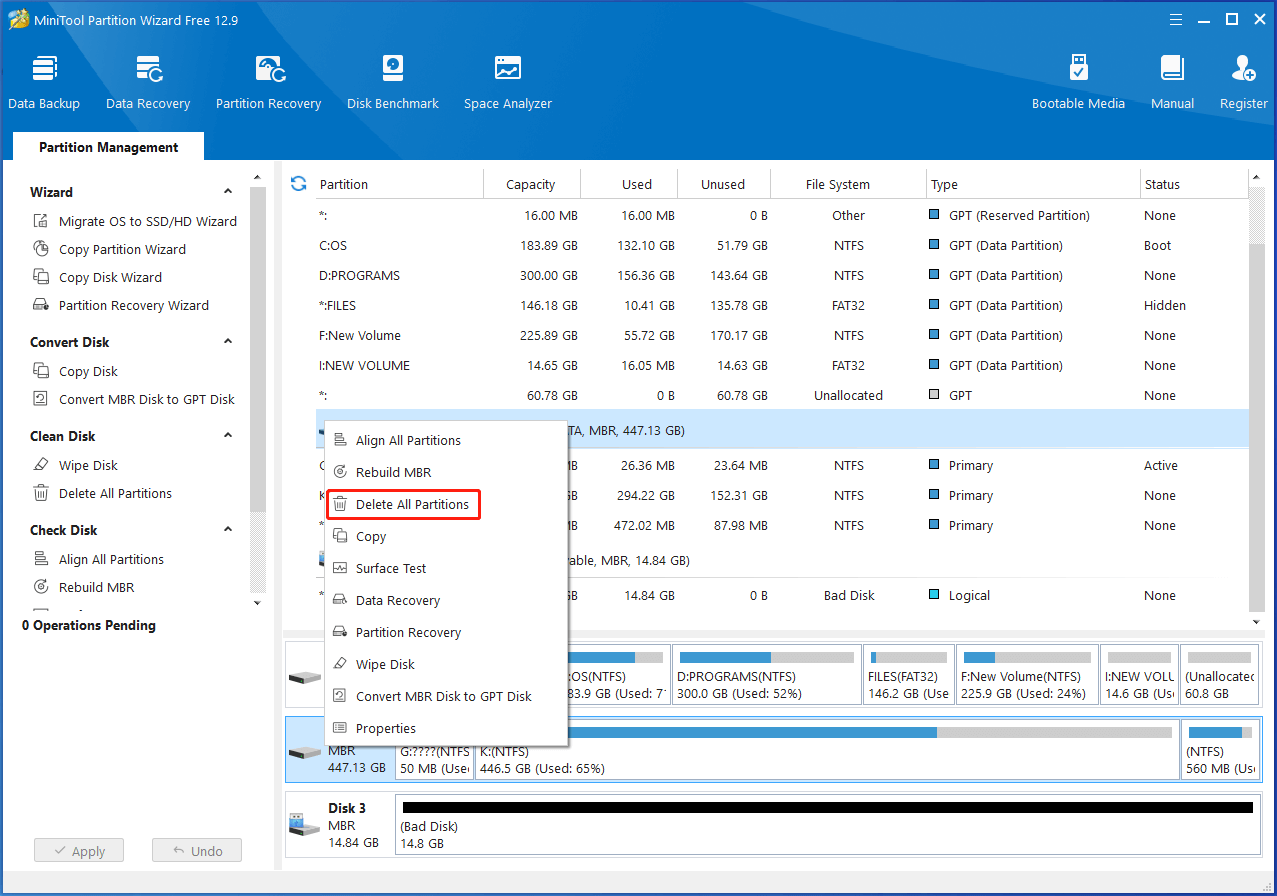Image resolution: width=1277 pixels, height=896 pixels.
Task: Select Surface Test in context menu
Action: pyautogui.click(x=447, y=568)
